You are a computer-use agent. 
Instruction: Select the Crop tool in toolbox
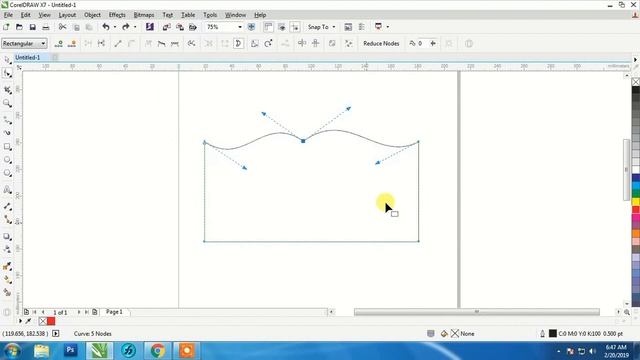(7, 90)
